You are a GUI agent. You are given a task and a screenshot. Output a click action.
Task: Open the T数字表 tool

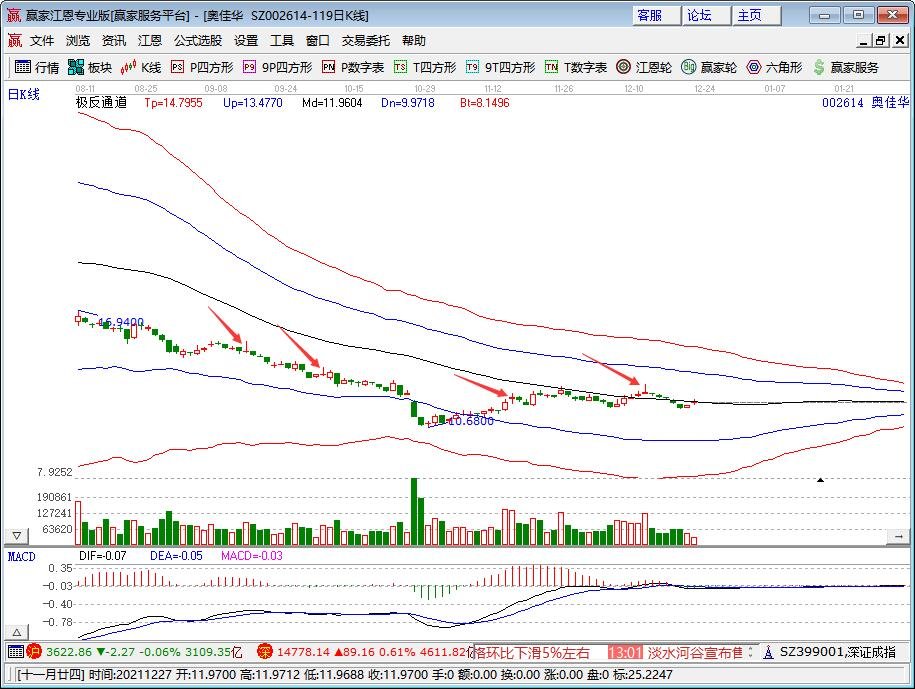(x=576, y=67)
